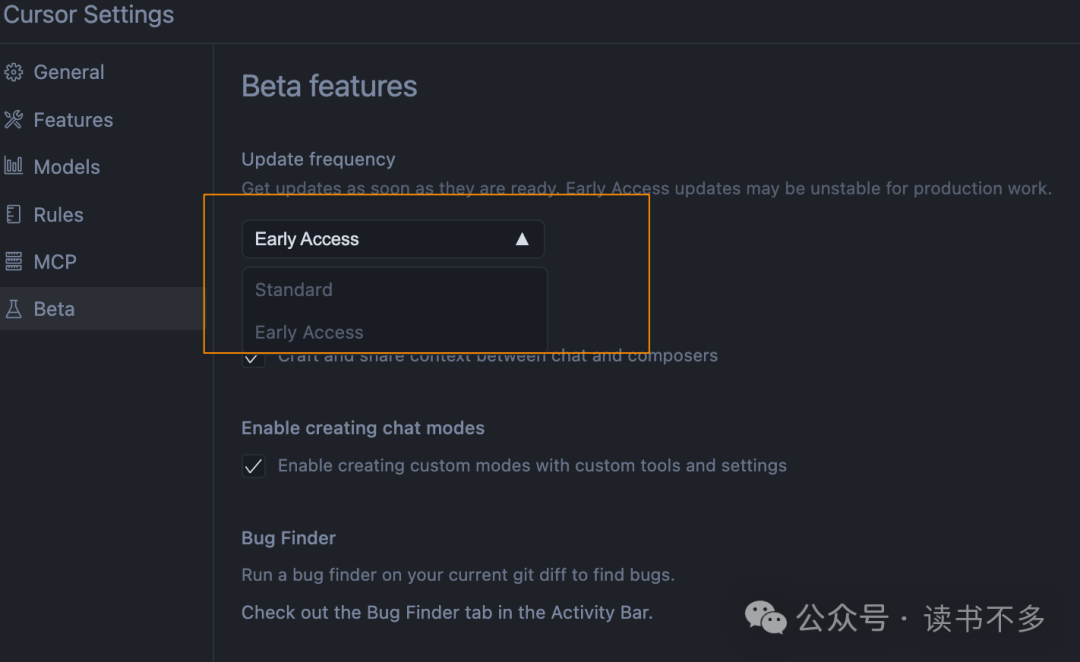The image size is (1080, 662).
Task: Open Models via its bar-chart icon
Action: (14, 166)
